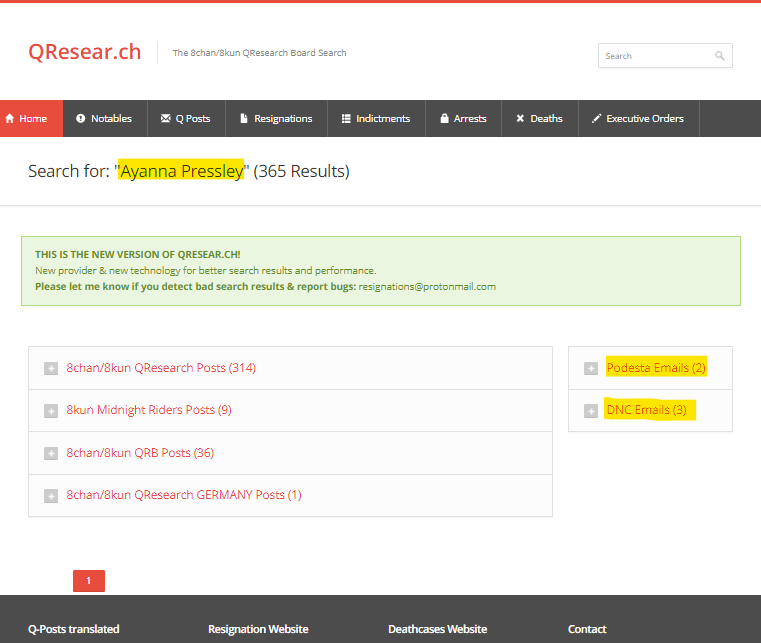Click the resignations@protonmail.com email address
Screen dimensions: 761x643
(427, 287)
